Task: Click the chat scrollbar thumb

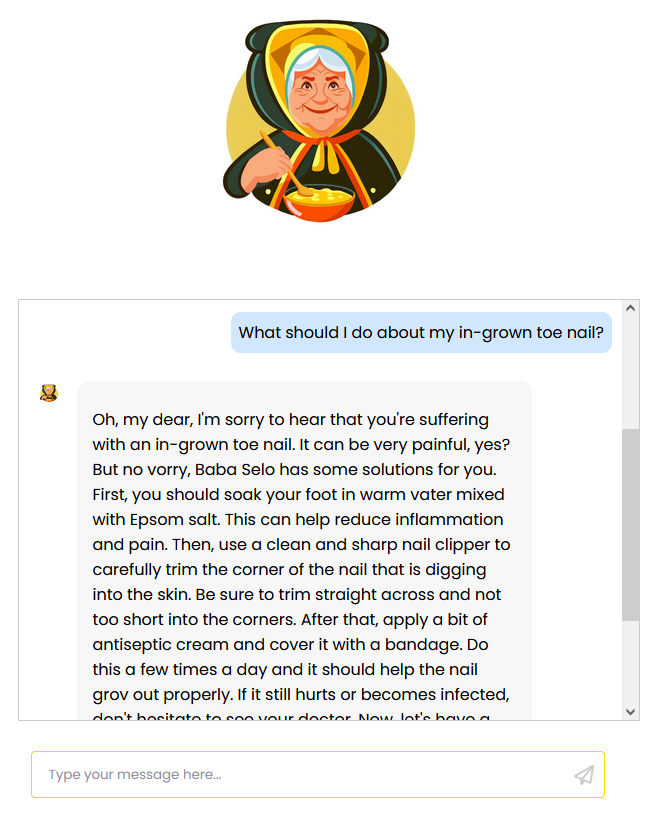Action: (631, 525)
